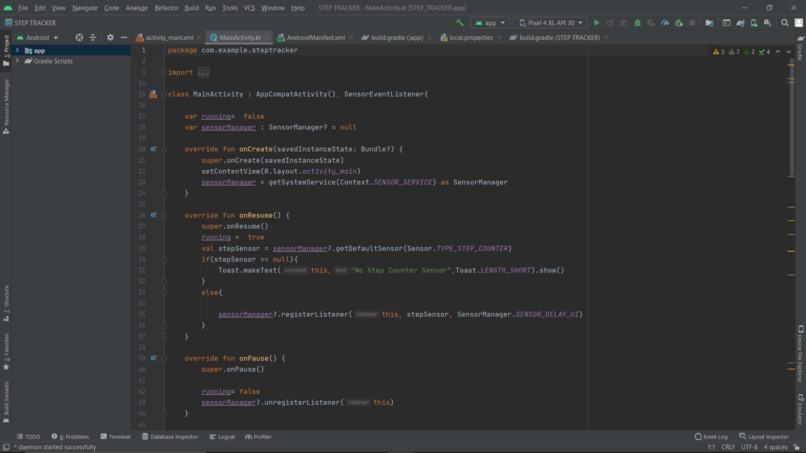Image resolution: width=806 pixels, height=453 pixels.
Task: Open the Profiler tool window
Action: [258, 437]
